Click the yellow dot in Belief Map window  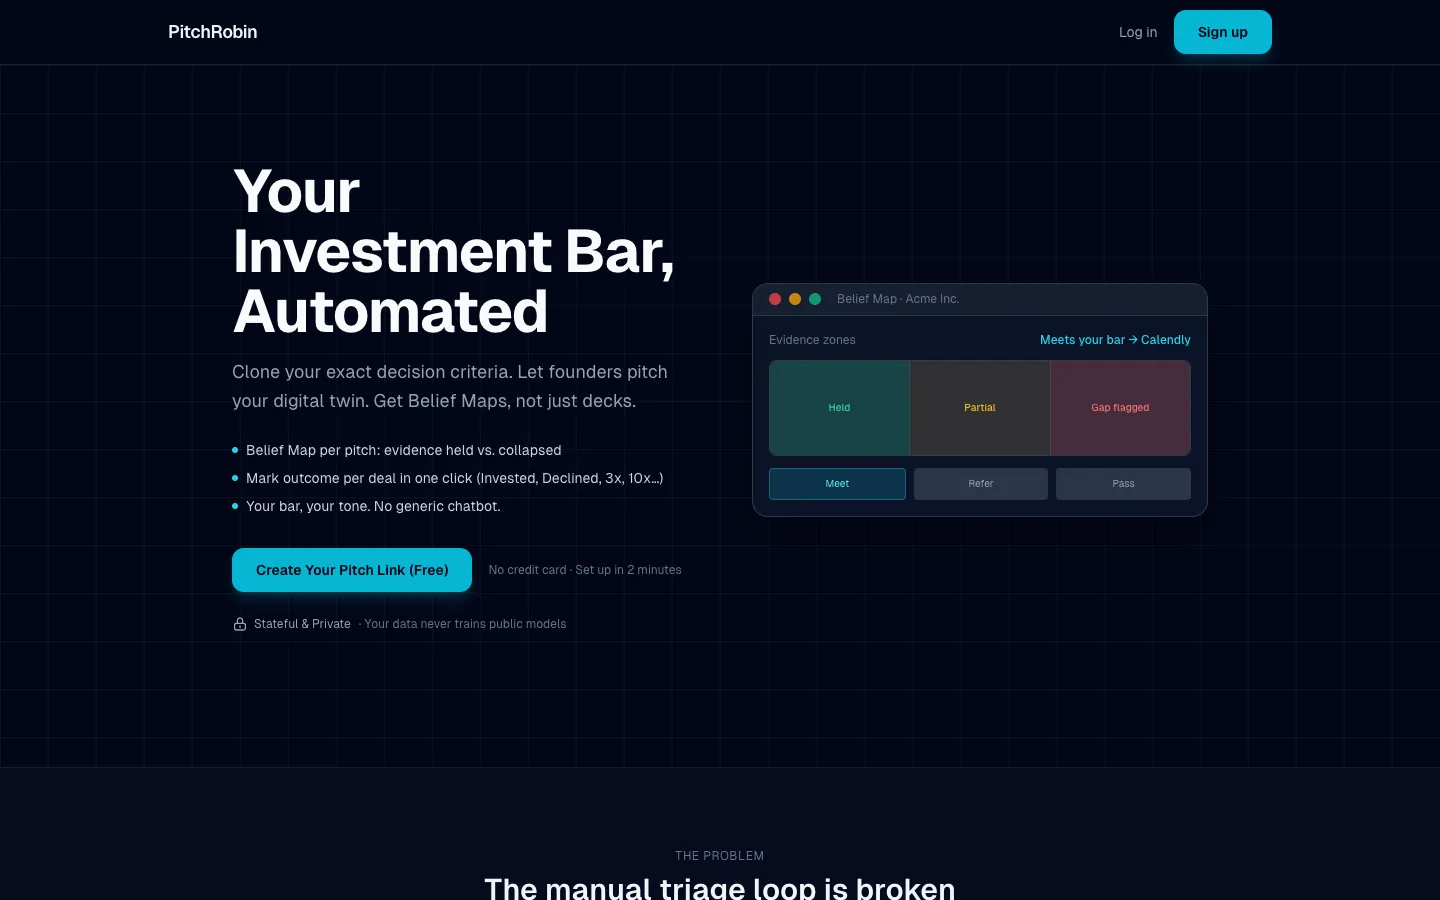(795, 299)
